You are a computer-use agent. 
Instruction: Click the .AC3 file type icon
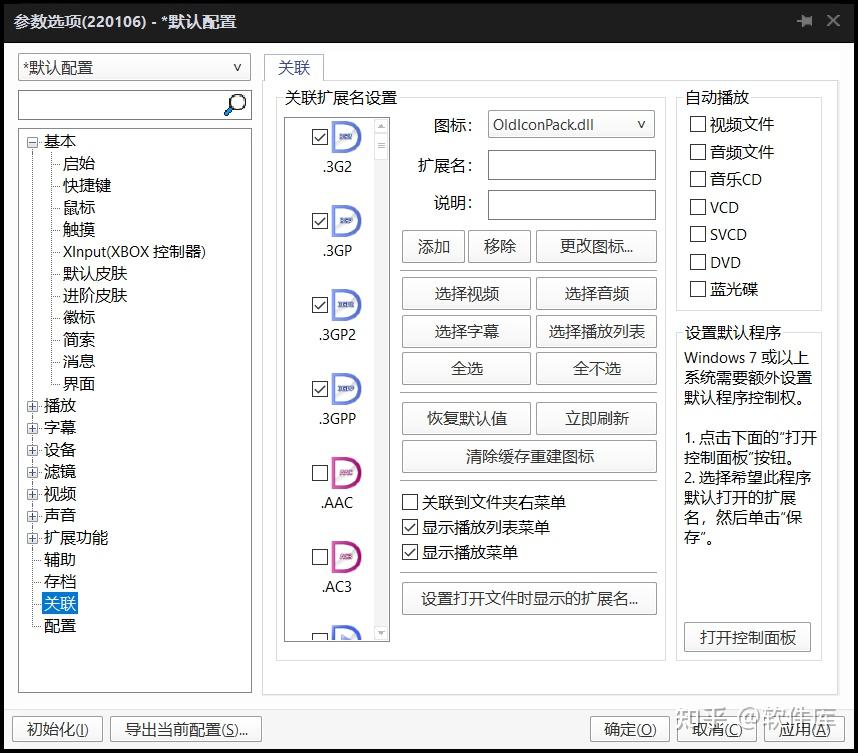point(346,557)
